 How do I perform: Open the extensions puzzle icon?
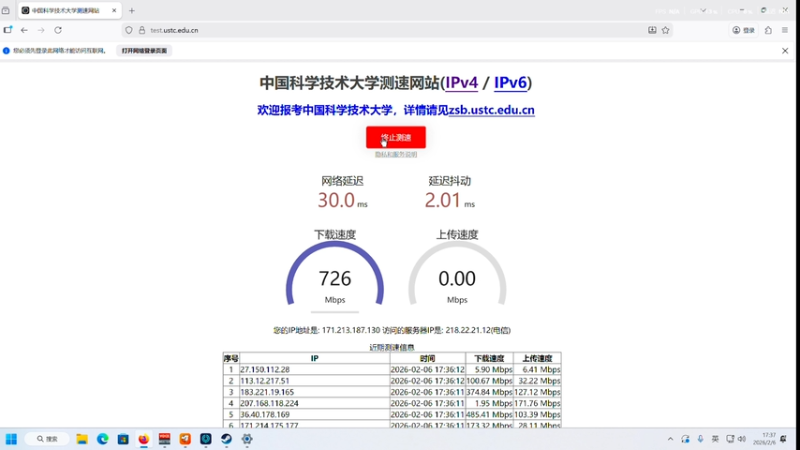tap(768, 30)
